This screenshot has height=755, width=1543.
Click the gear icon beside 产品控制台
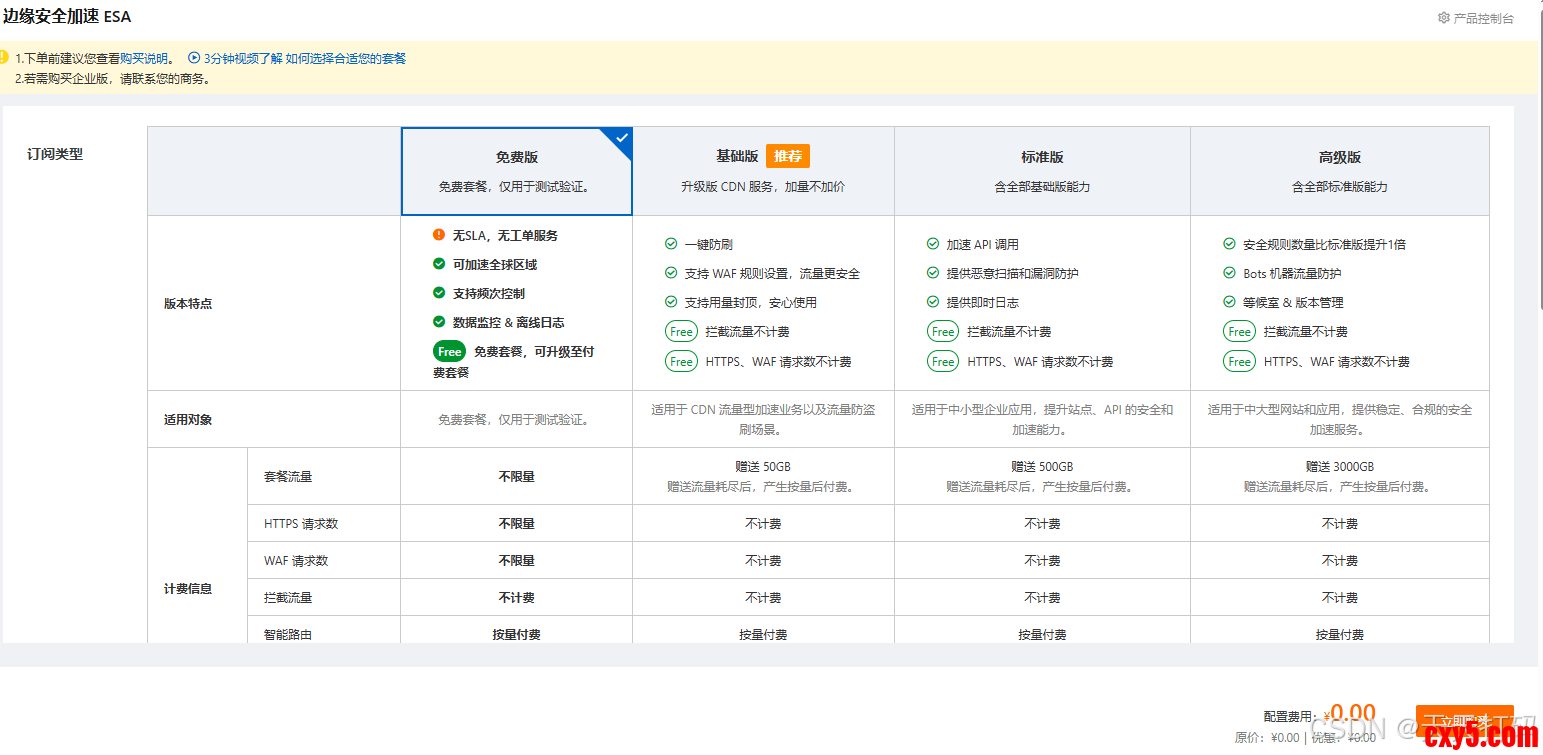[x=1443, y=18]
